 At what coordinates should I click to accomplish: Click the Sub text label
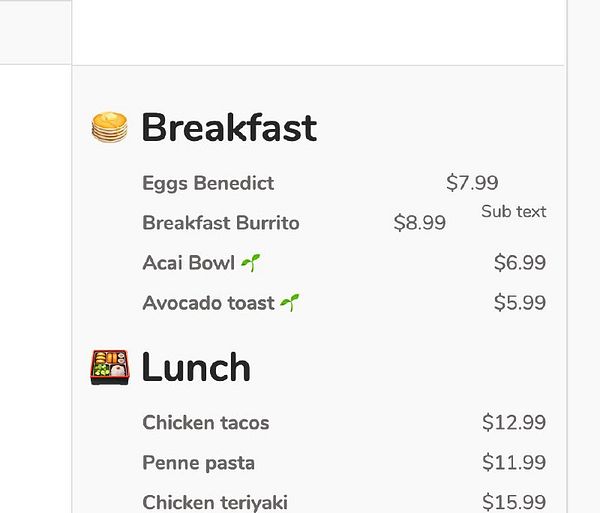point(514,212)
